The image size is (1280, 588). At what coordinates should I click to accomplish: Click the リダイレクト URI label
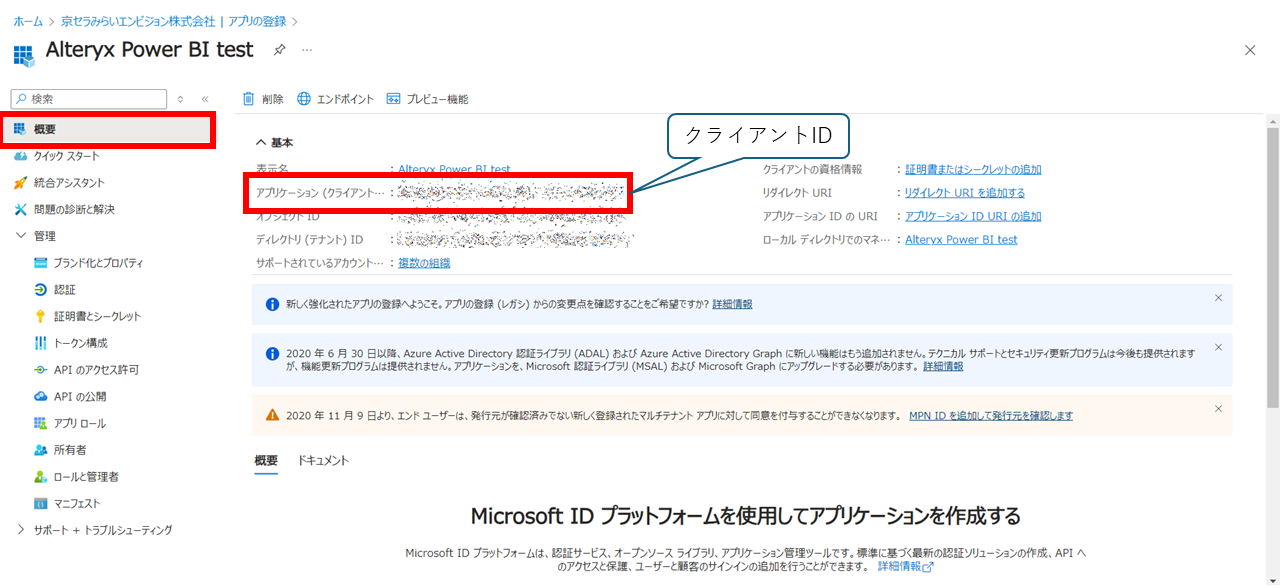[797, 193]
